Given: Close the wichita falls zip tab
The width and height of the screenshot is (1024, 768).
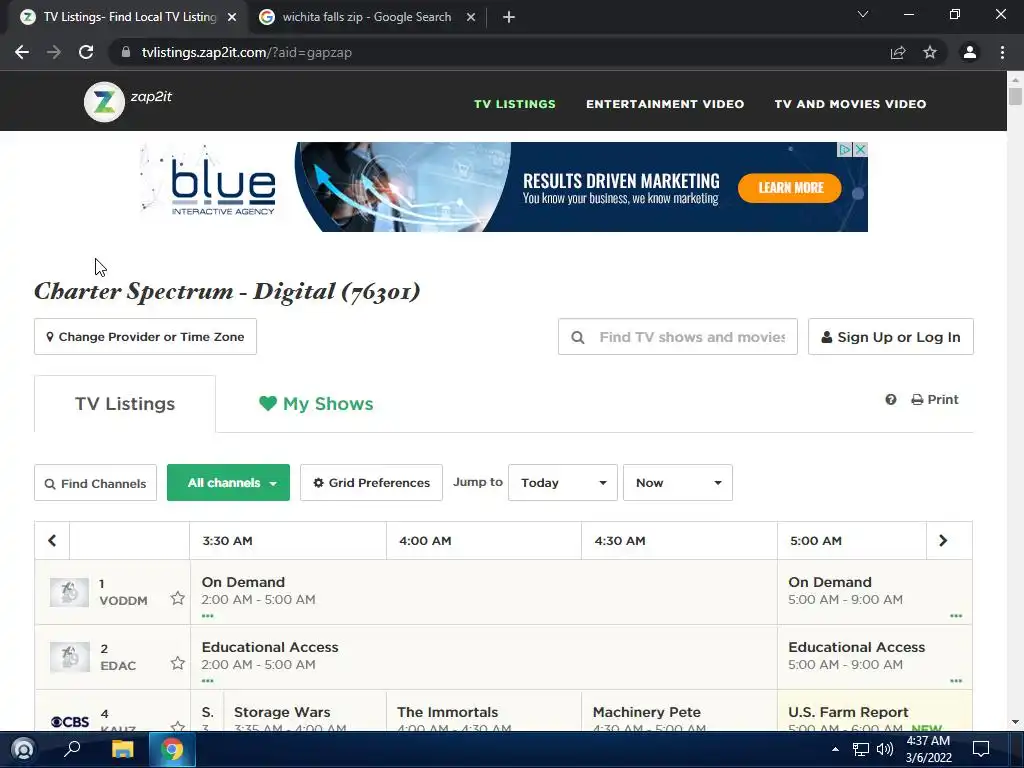Looking at the screenshot, I should click(x=471, y=17).
